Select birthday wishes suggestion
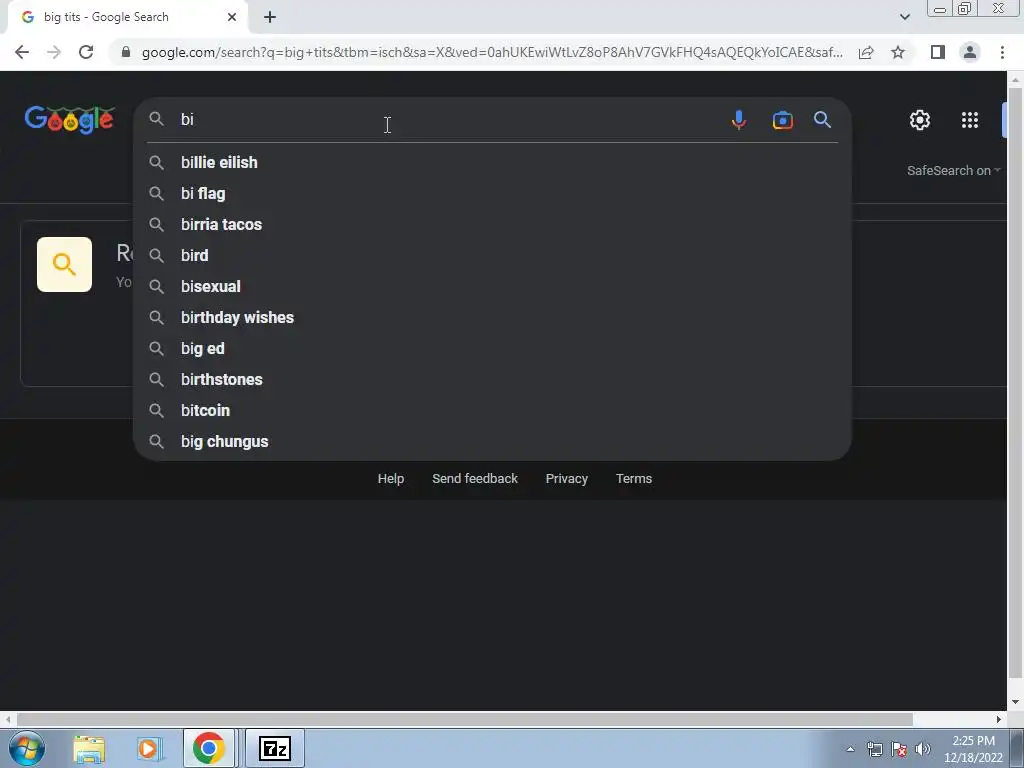 coord(492,317)
